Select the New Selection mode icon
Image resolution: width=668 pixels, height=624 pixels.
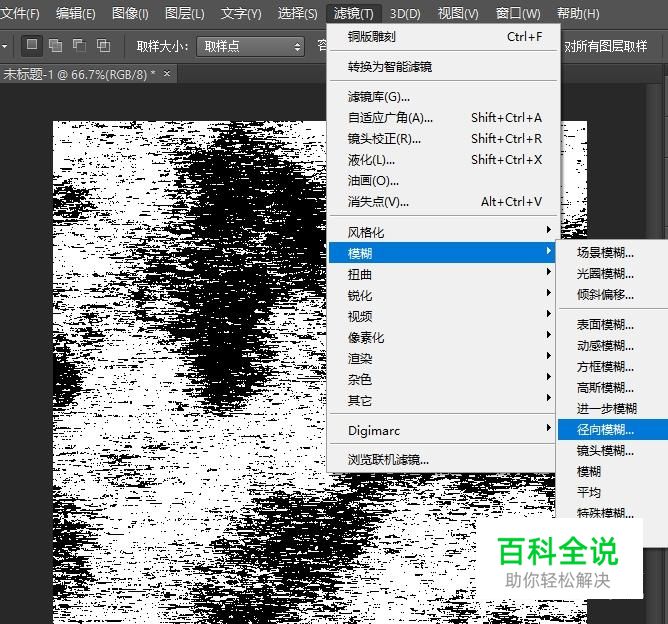[32, 45]
